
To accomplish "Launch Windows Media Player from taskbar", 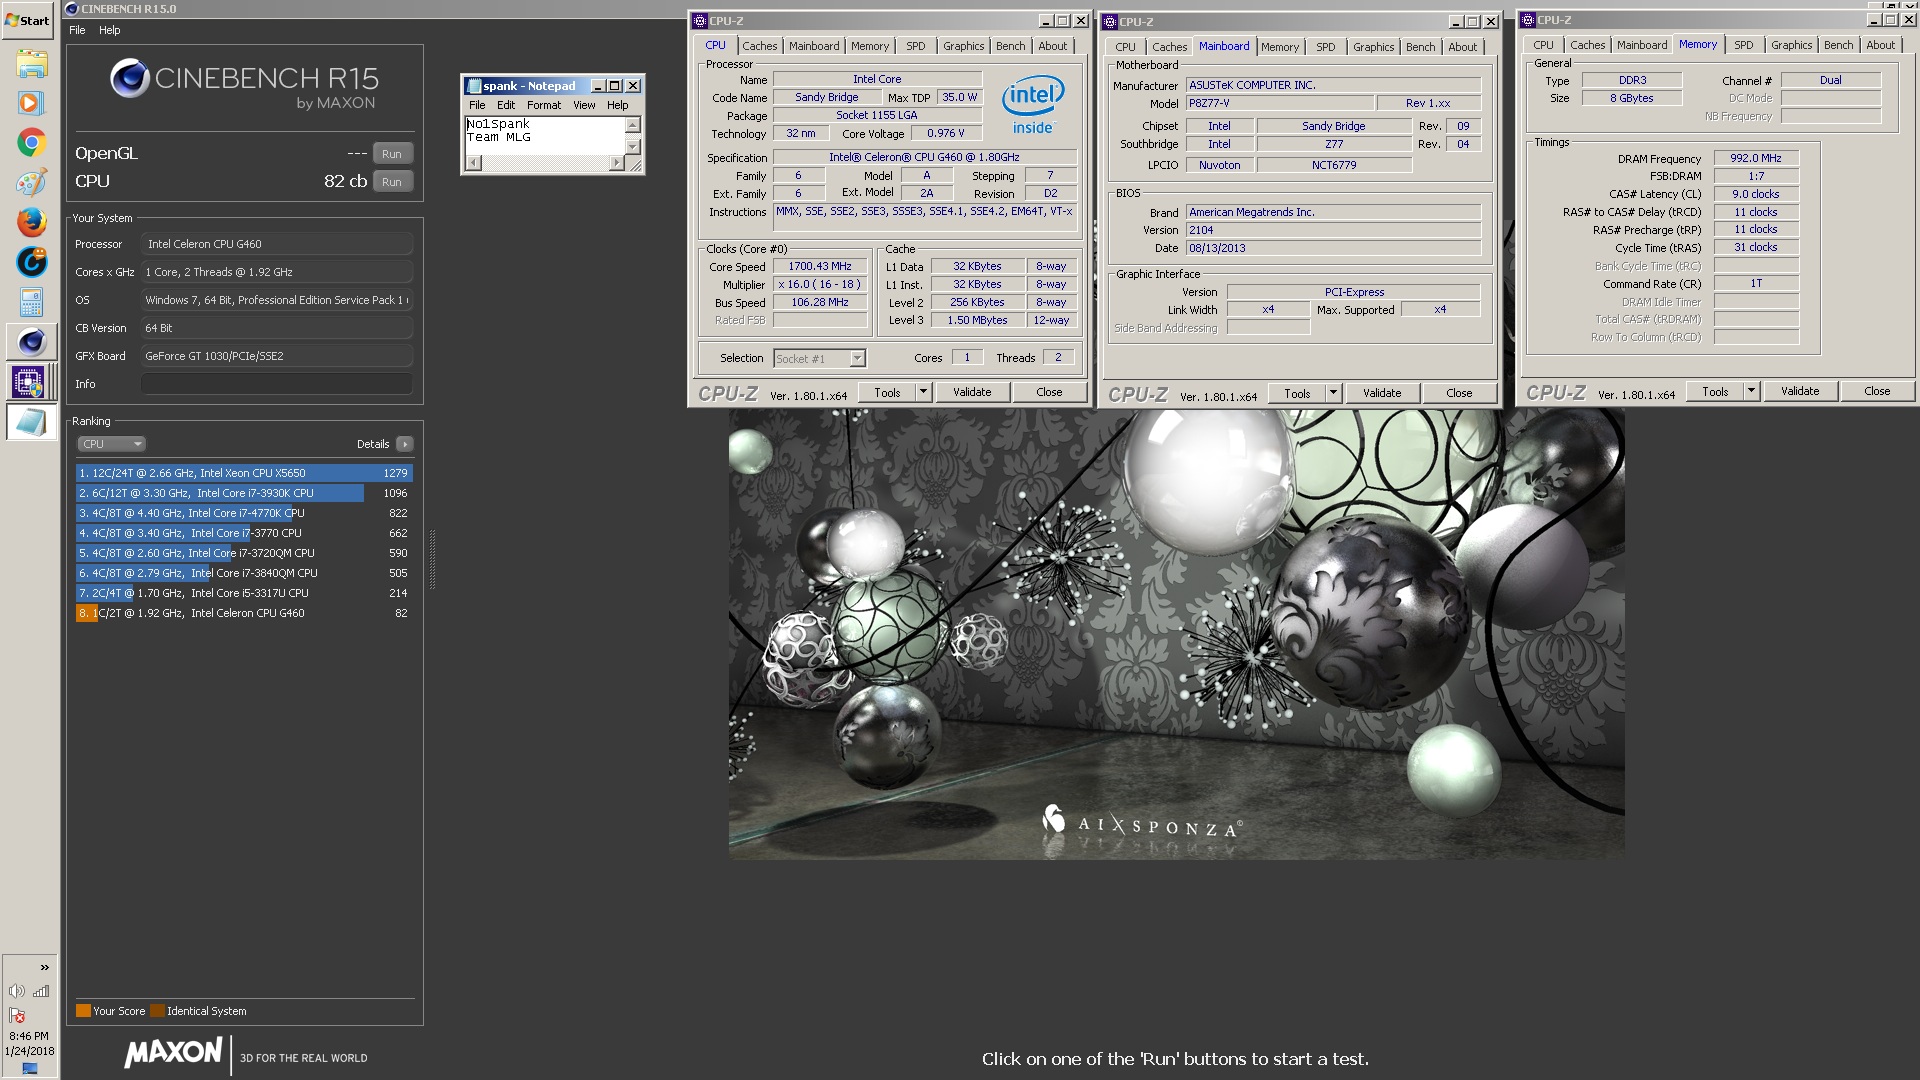I will [x=31, y=103].
